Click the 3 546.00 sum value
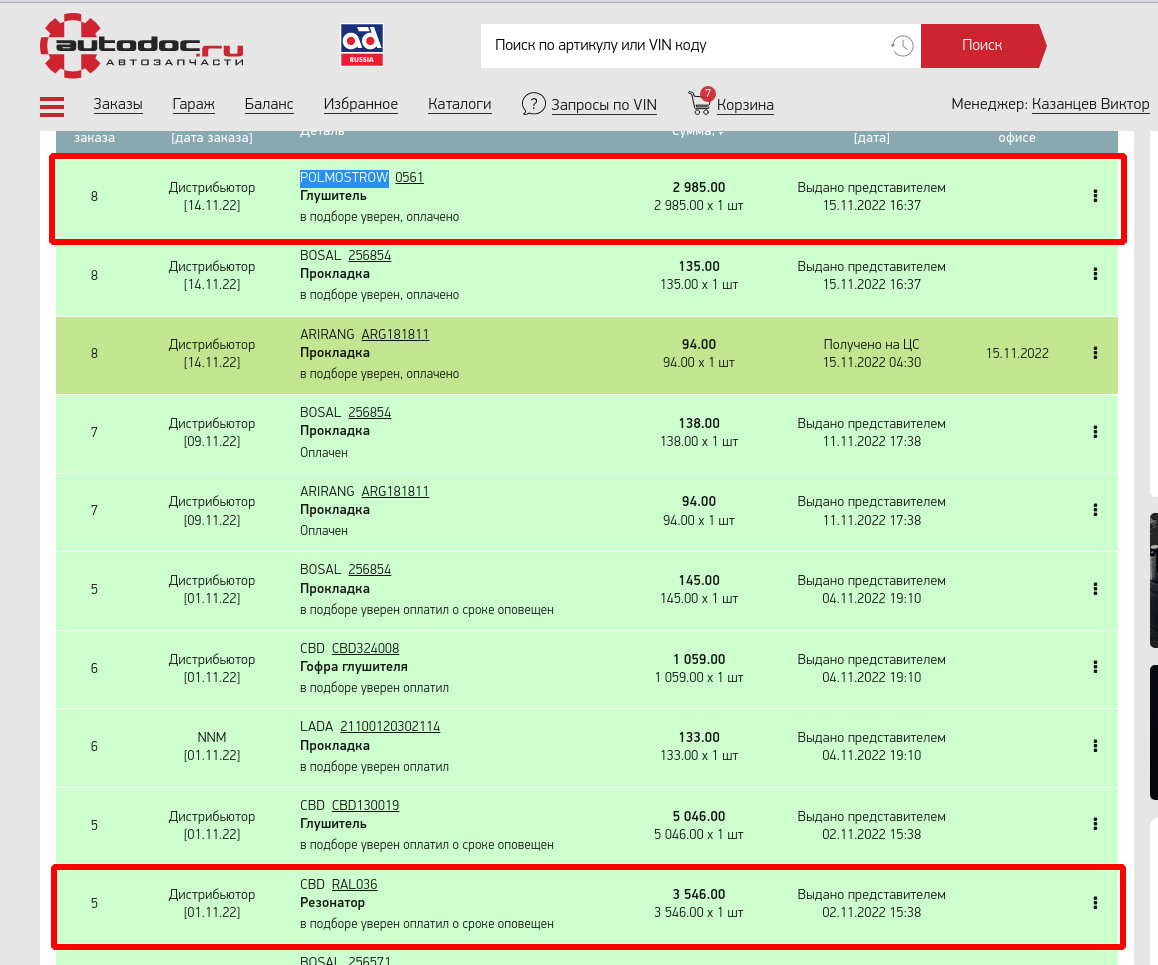Viewport: 1158px width, 965px height. (x=699, y=895)
